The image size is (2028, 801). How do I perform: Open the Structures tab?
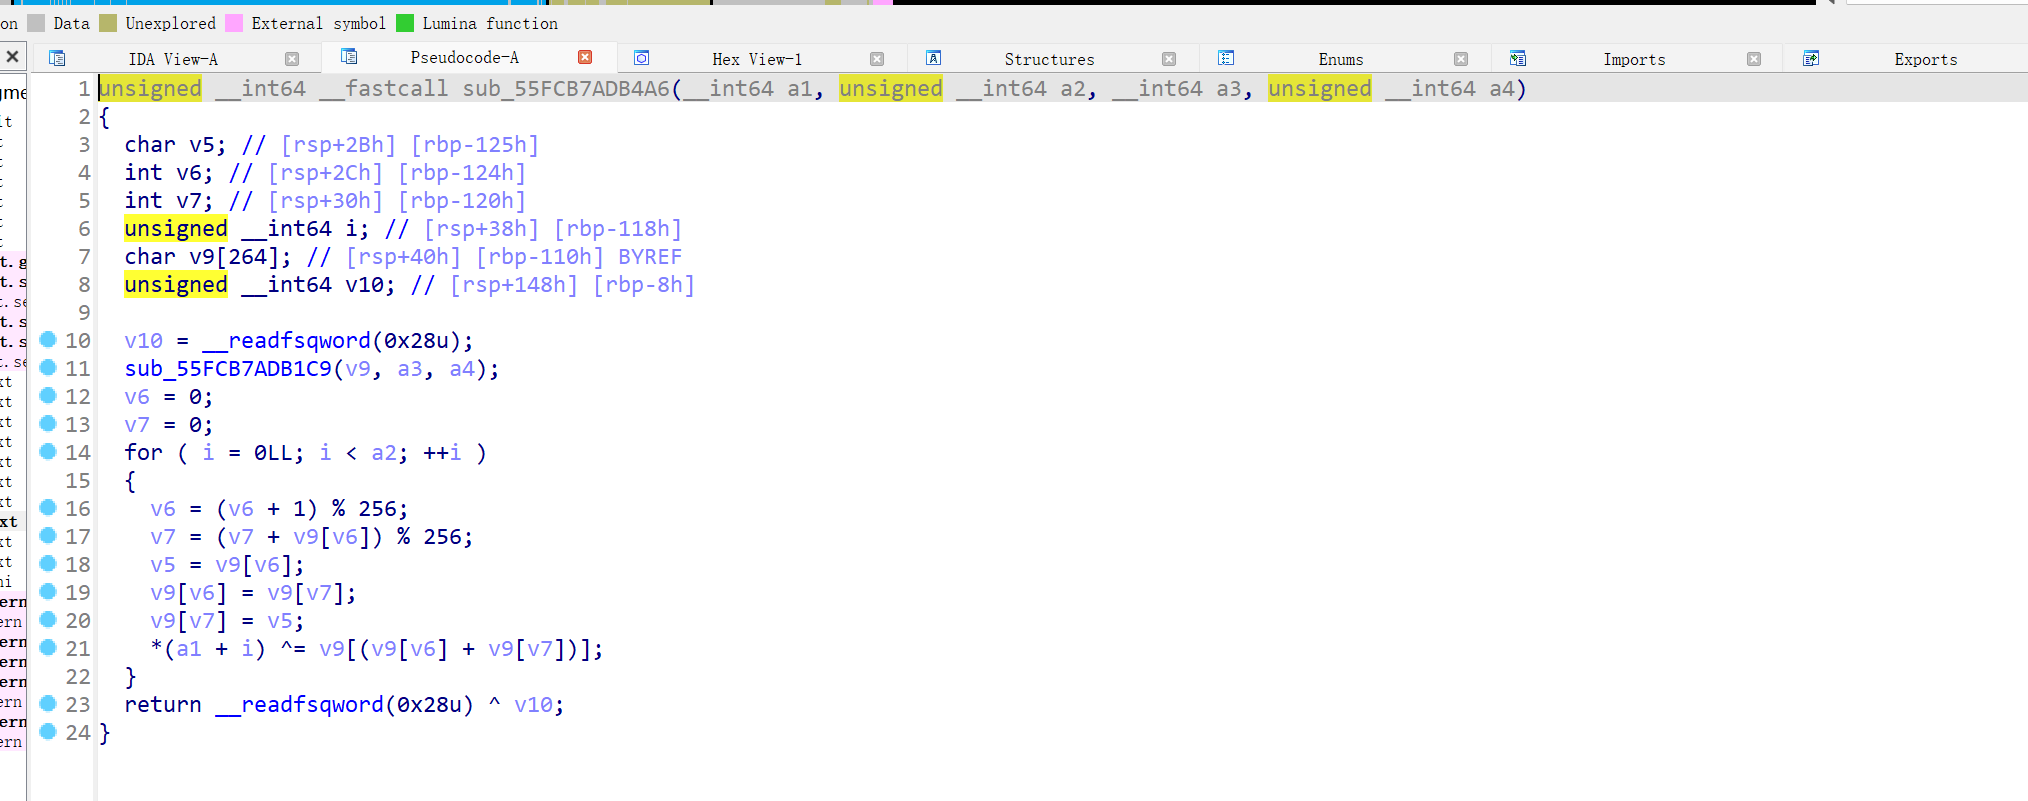pos(1049,59)
